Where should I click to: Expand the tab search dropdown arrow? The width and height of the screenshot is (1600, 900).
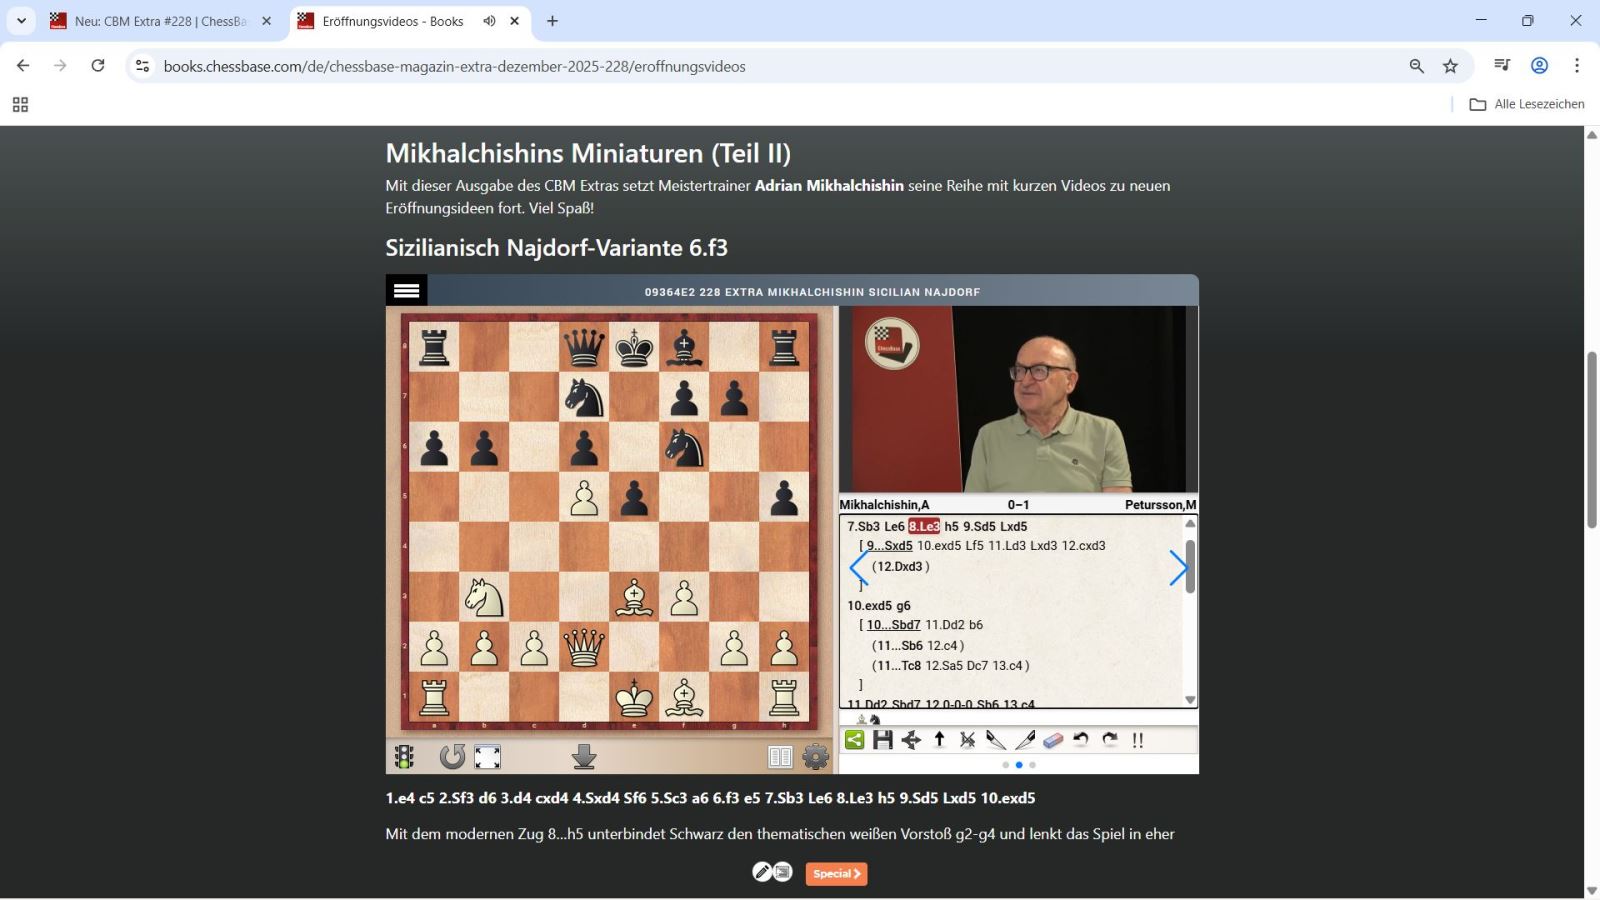(x=21, y=21)
